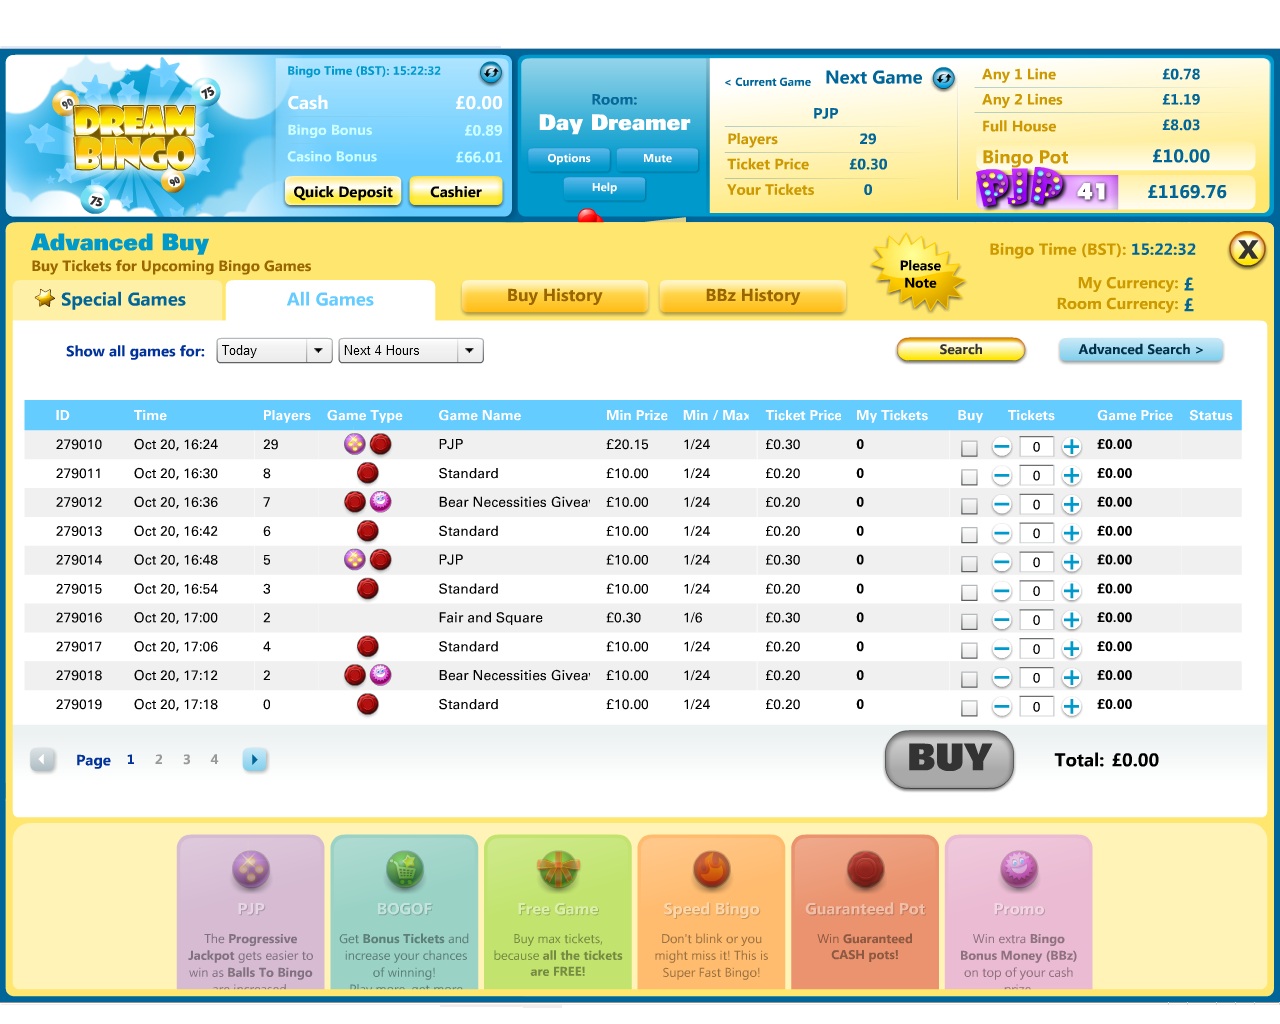Click plus icon for game 279015
Image resolution: width=1280 pixels, height=1024 pixels.
(1071, 591)
